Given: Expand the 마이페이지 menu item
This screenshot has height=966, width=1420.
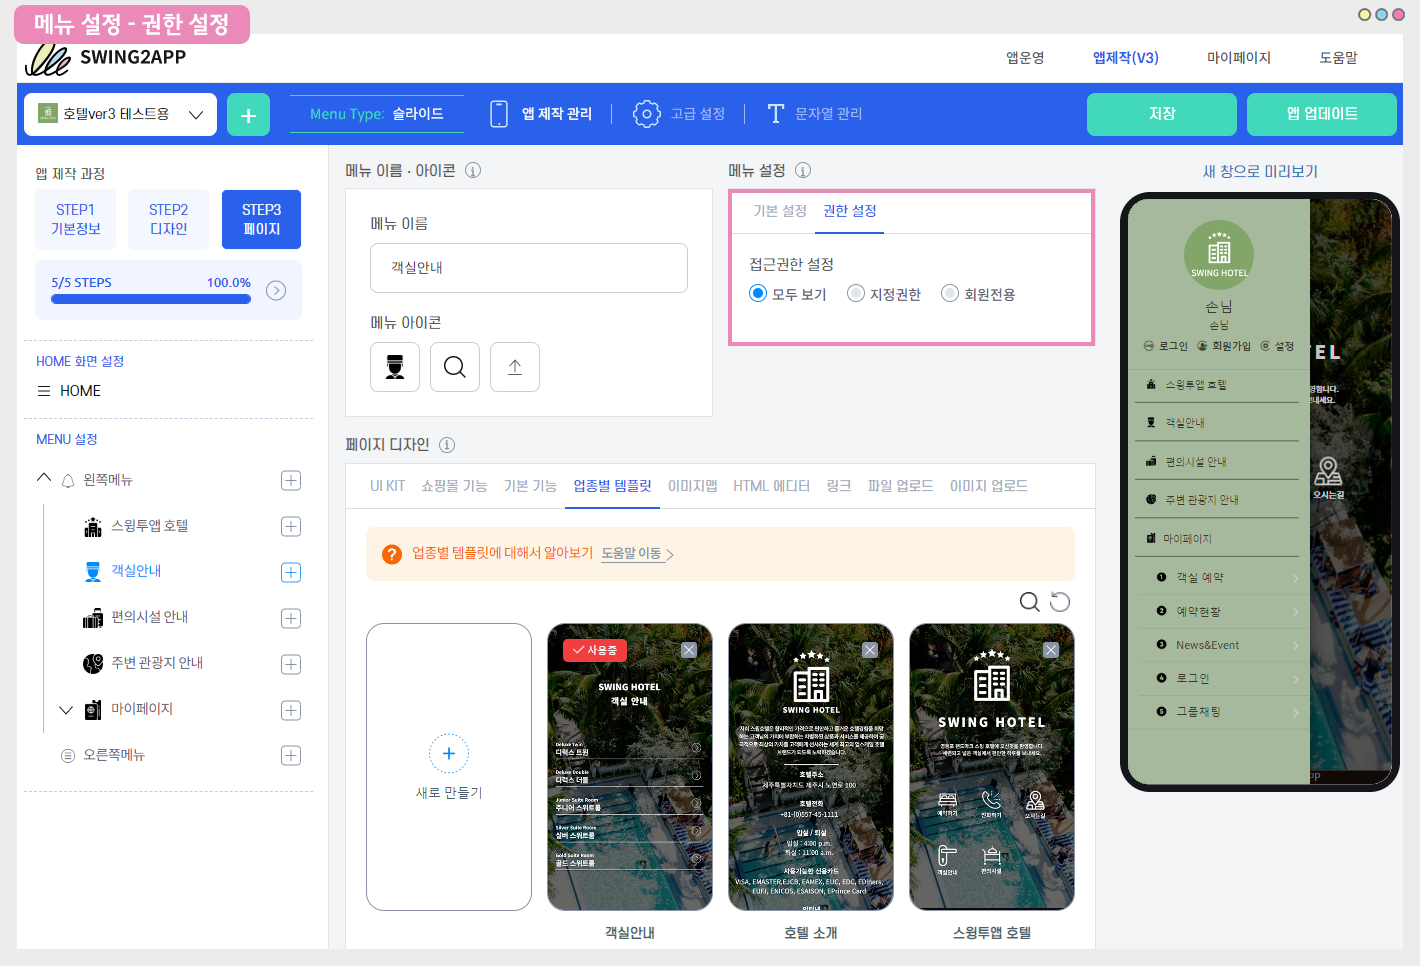Looking at the screenshot, I should click(x=66, y=710).
